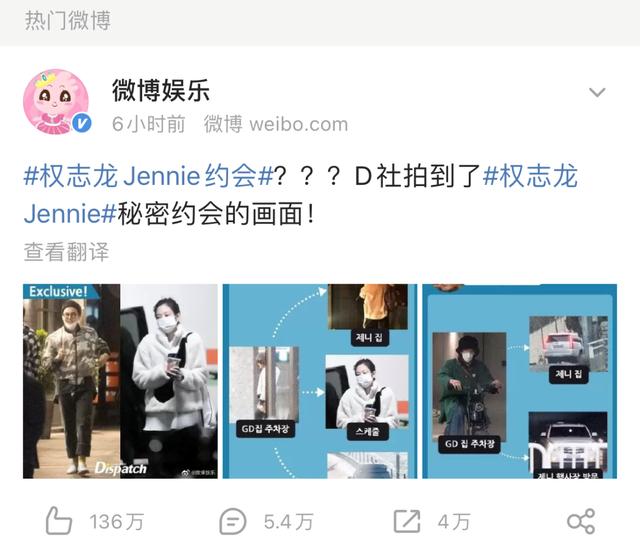Open the third image with bicycle rider
Image resolution: width=640 pixels, height=558 pixels.
click(x=520, y=381)
